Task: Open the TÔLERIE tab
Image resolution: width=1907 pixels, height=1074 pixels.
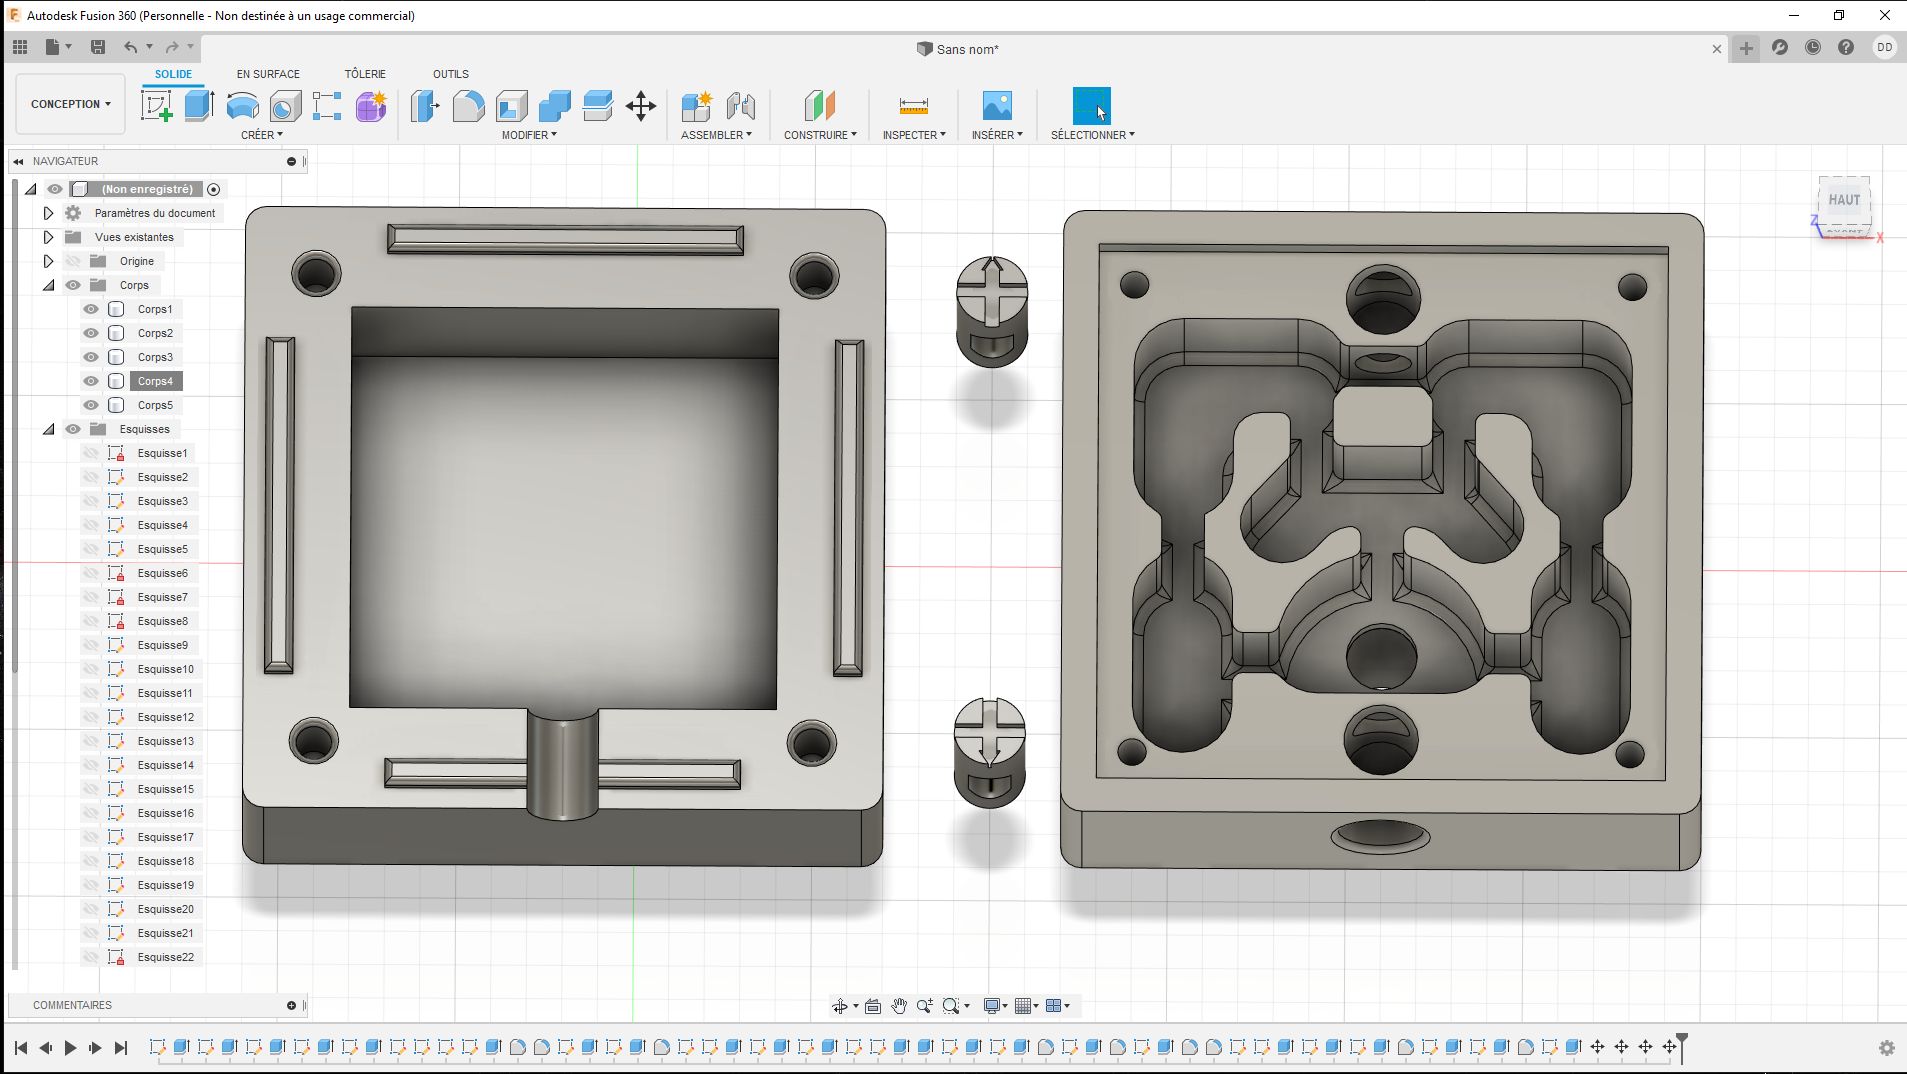Action: coord(365,74)
